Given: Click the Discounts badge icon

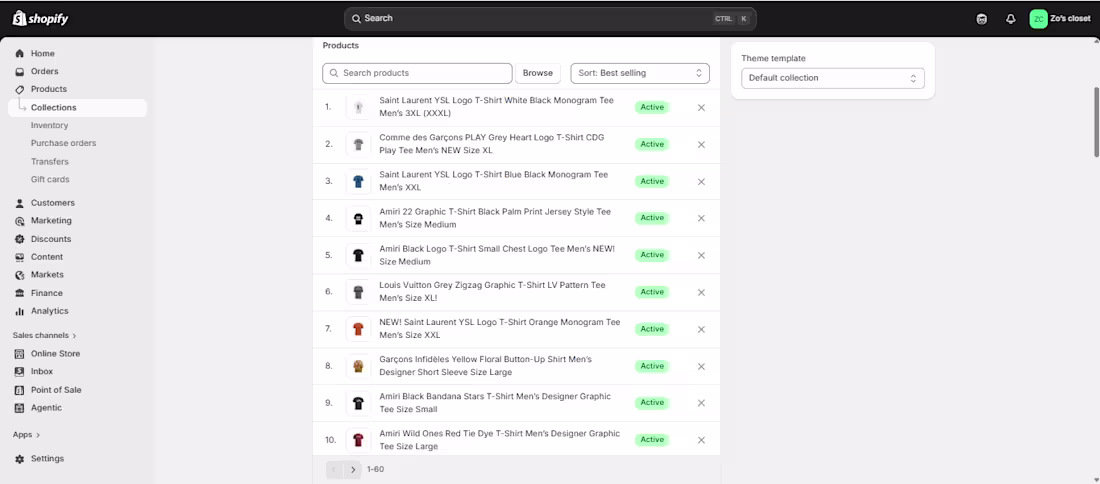Looking at the screenshot, I should (20, 239).
